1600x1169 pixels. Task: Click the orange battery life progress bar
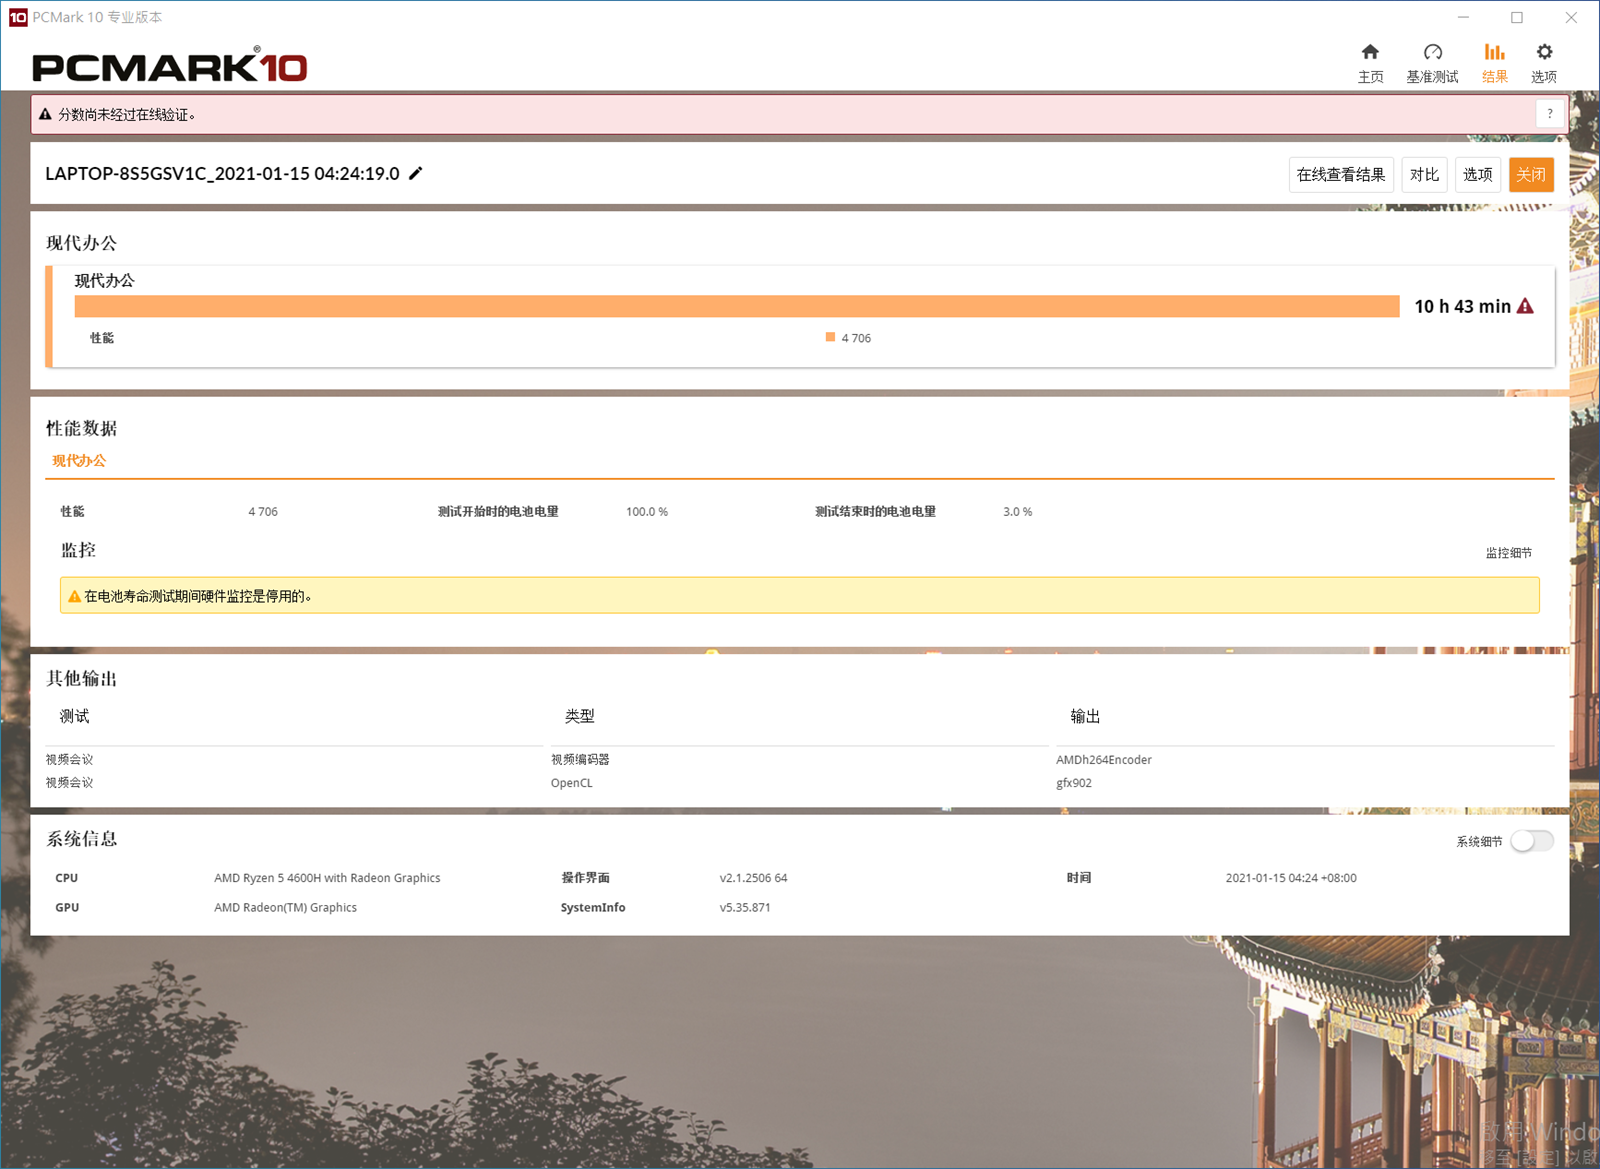736,306
